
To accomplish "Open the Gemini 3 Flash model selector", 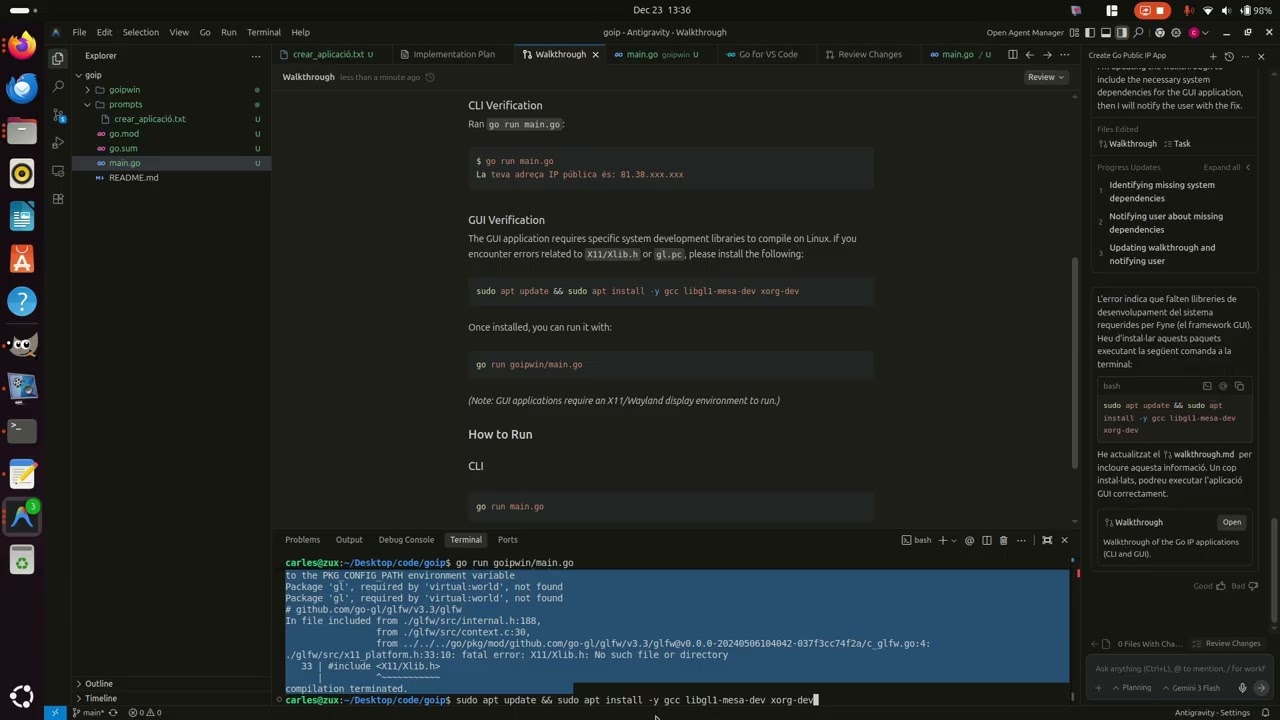I will pyautogui.click(x=1193, y=688).
